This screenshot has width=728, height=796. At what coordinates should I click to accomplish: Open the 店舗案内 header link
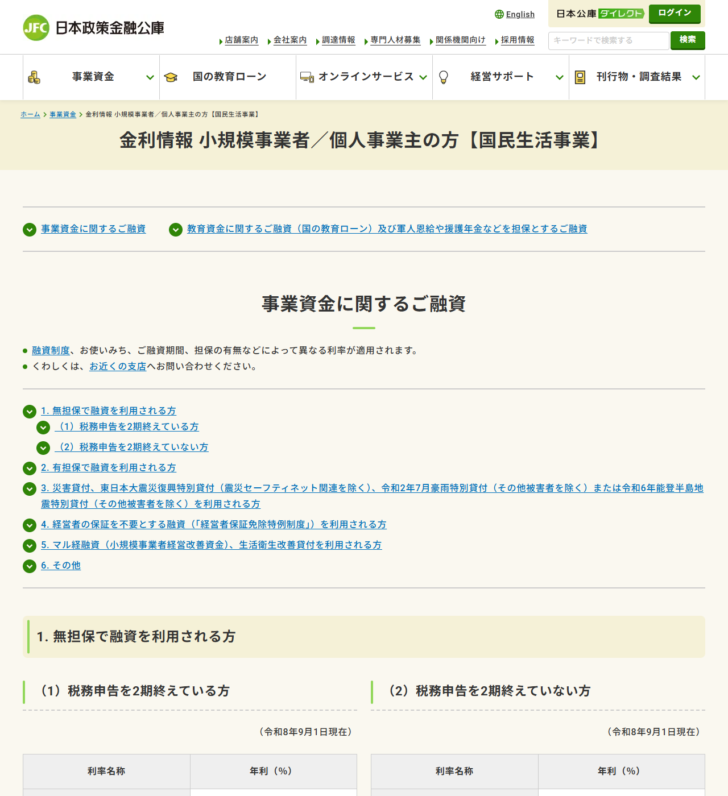coord(242,40)
